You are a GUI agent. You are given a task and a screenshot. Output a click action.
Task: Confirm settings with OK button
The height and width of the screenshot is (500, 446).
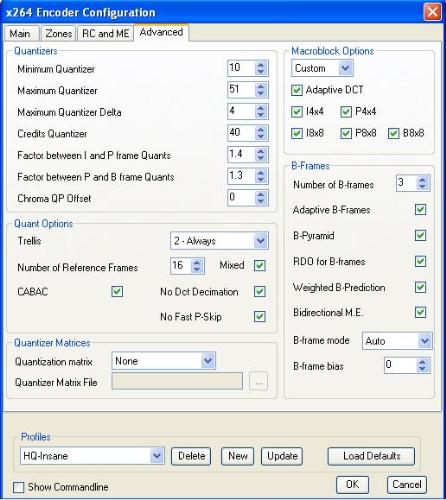[x=352, y=484]
